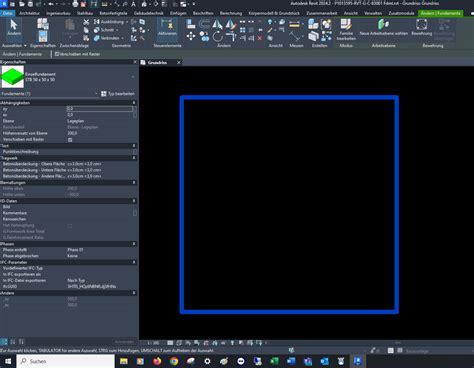Click the Create Assembly icon in Erstellen
The image size is (474, 368).
point(313,24)
